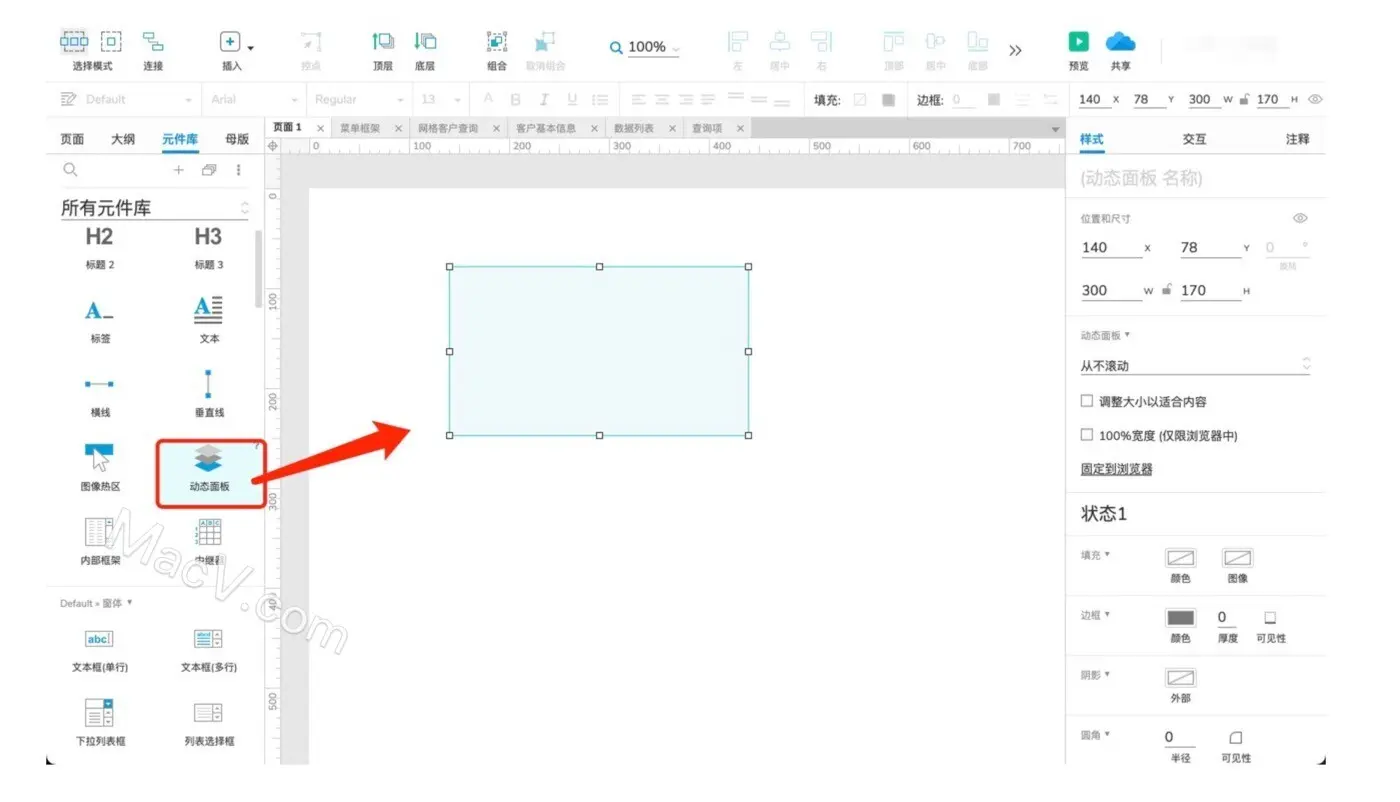Toggle the toolbar aspect ratio lock

(x=1243, y=99)
